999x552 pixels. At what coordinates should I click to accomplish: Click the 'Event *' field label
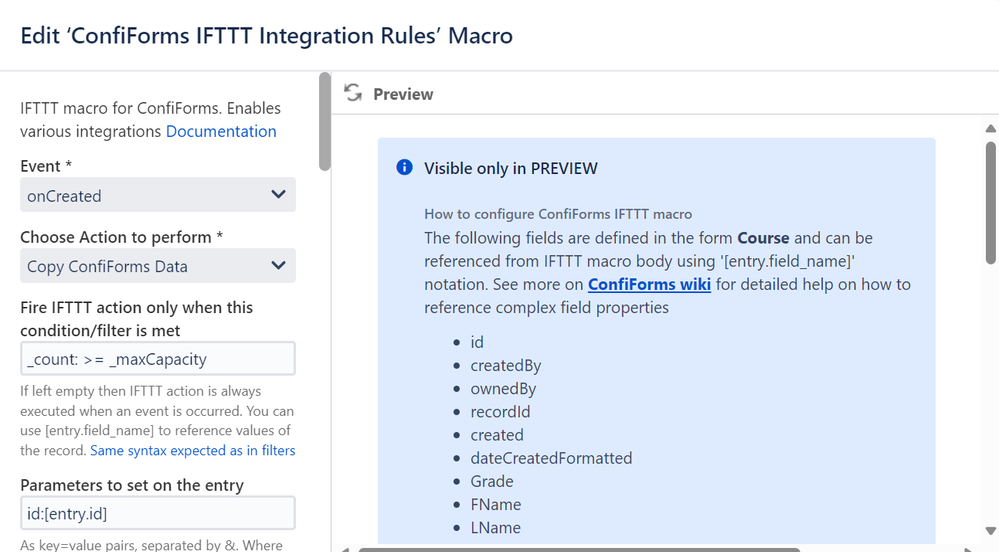[46, 166]
